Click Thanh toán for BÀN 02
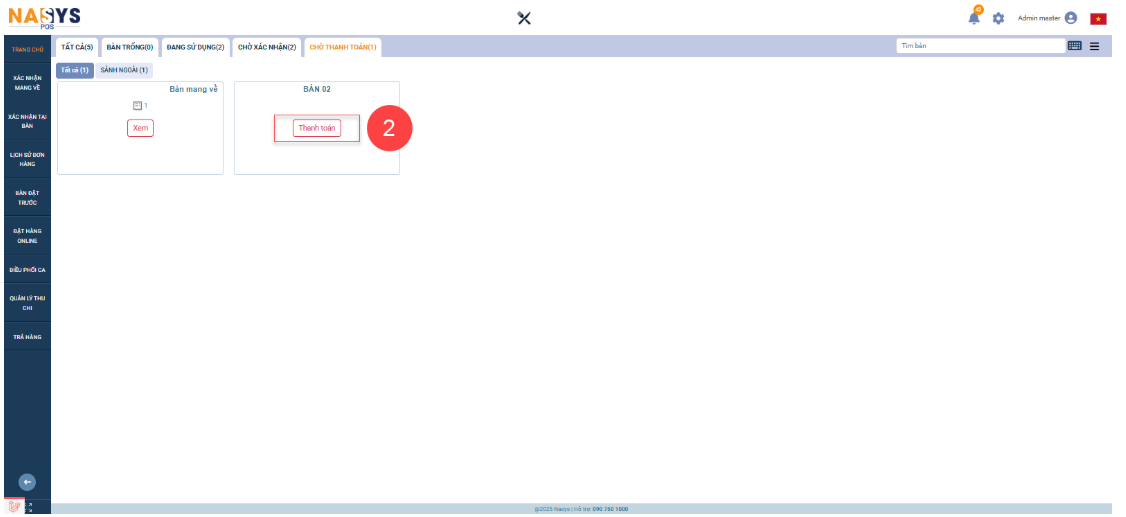 click(x=316, y=128)
